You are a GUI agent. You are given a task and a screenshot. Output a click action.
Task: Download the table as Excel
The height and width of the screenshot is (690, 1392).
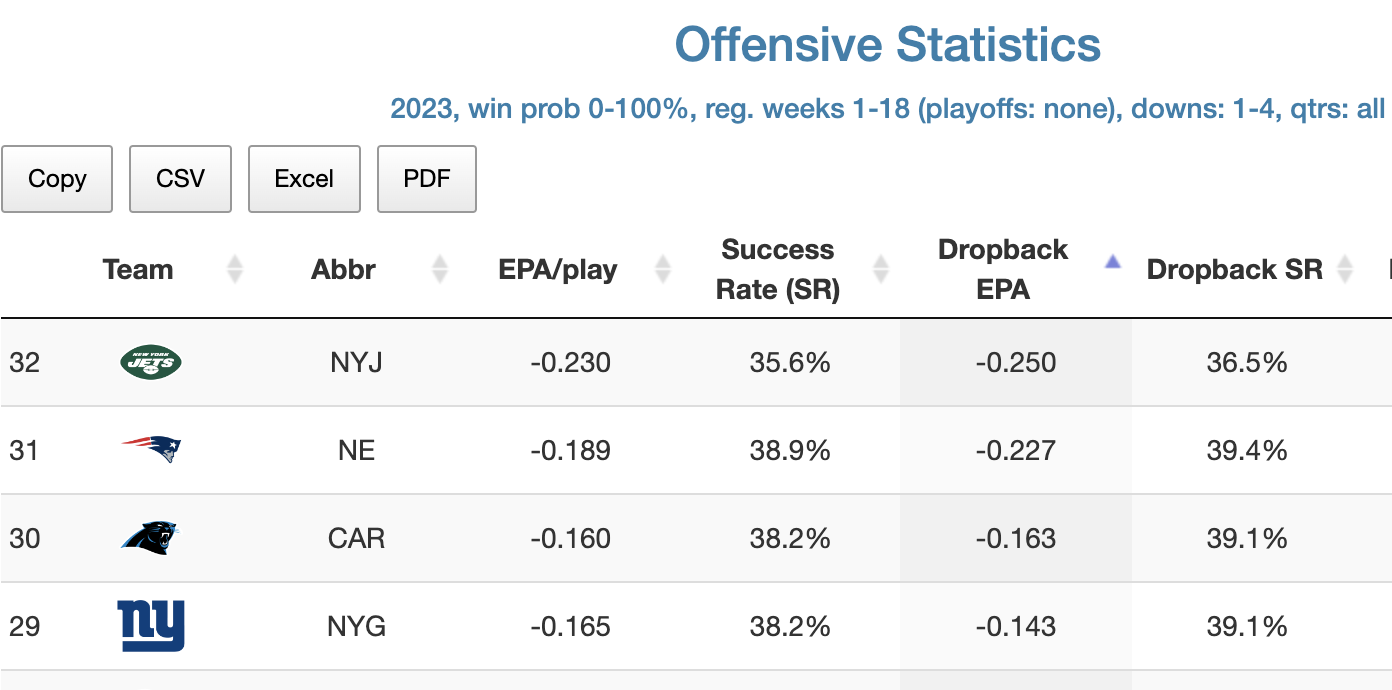pos(304,179)
